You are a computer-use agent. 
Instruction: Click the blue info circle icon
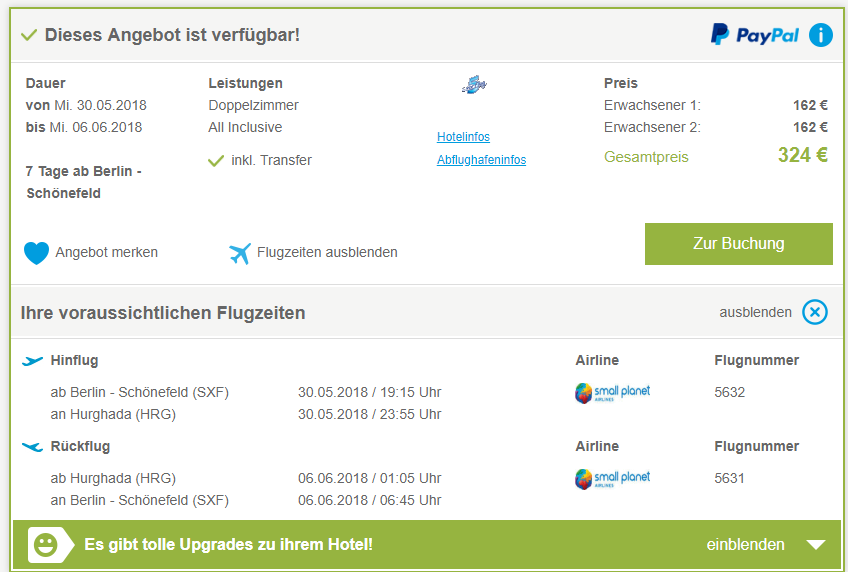(x=820, y=35)
